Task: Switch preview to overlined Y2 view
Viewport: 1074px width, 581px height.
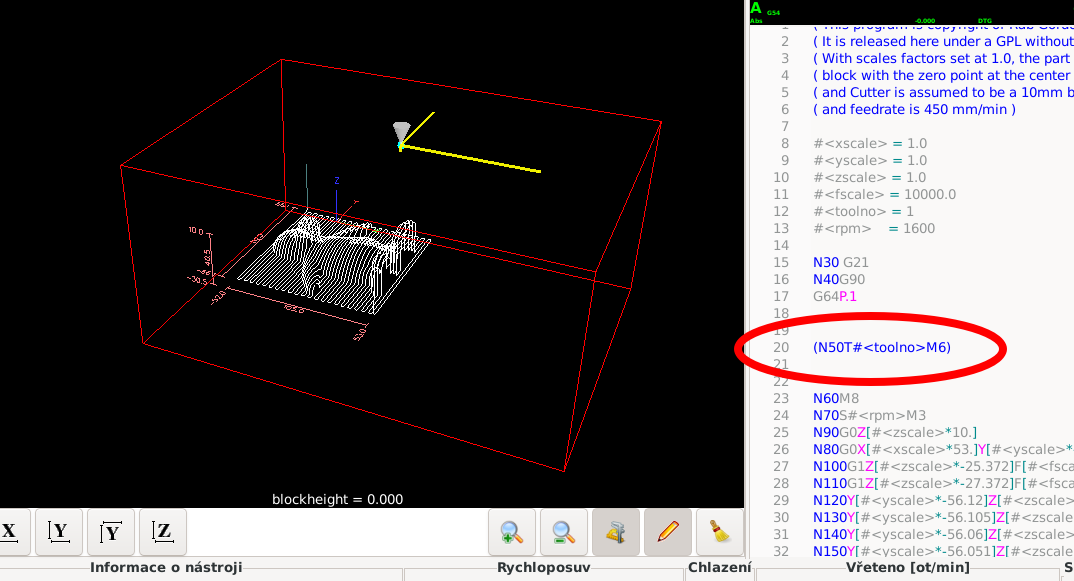Action: point(111,532)
